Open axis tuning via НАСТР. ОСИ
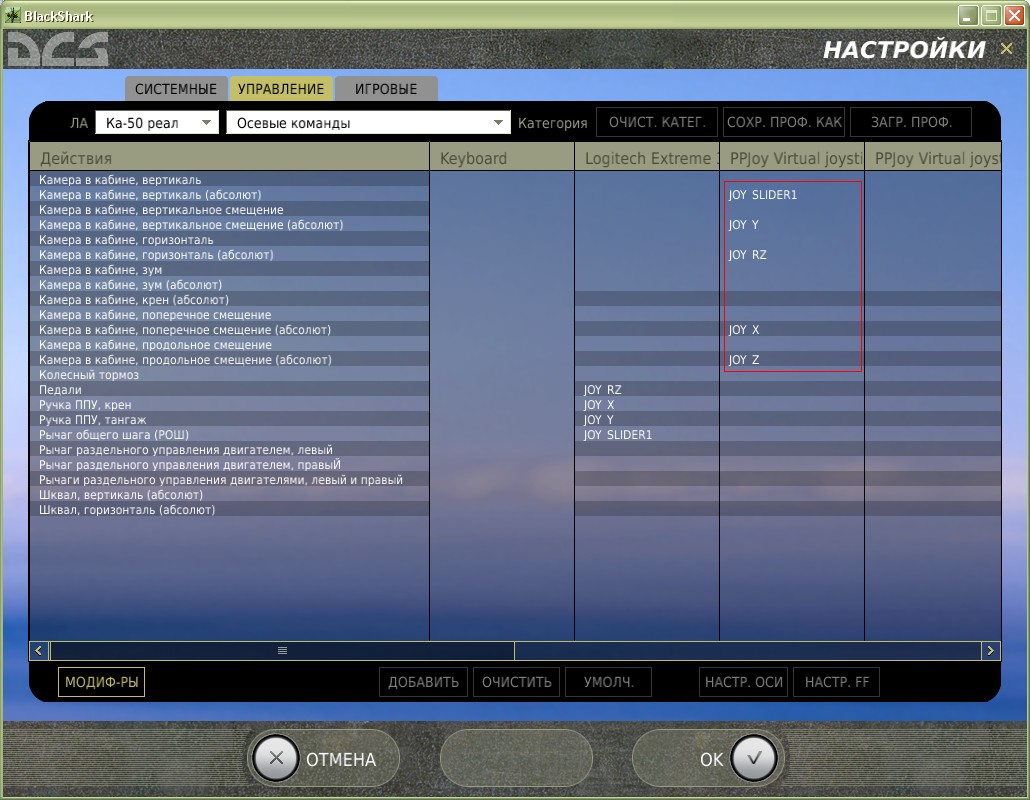This screenshot has width=1030, height=800. (744, 682)
